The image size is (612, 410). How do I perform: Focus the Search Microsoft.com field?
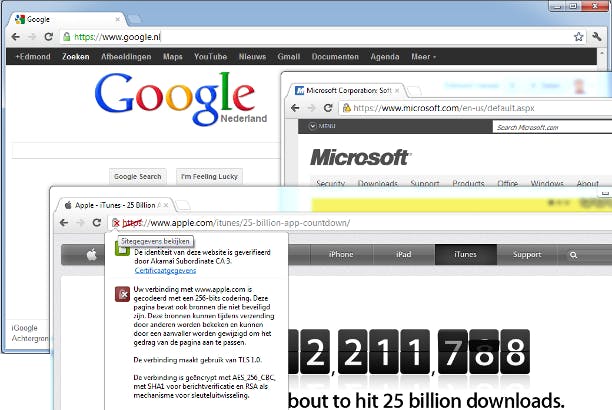pyautogui.click(x=552, y=127)
